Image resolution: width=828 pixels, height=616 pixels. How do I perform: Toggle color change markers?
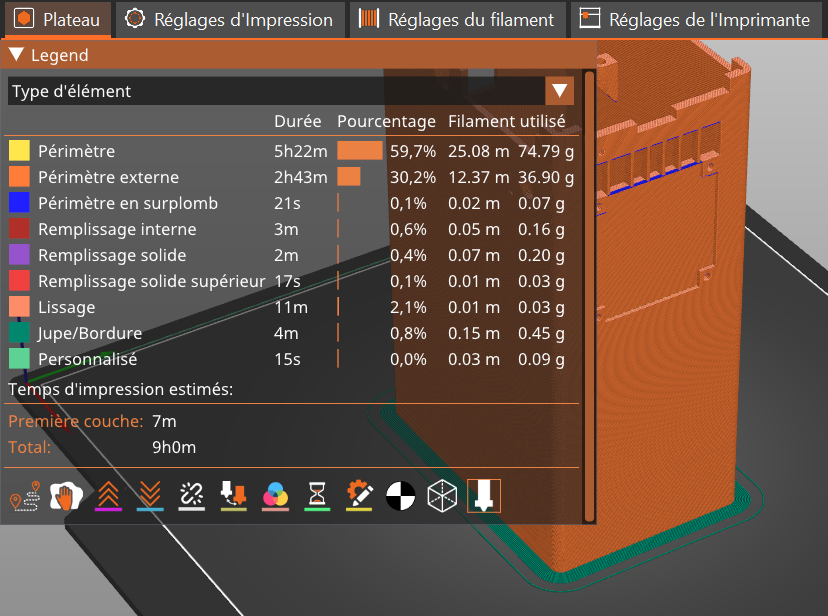click(x=275, y=496)
